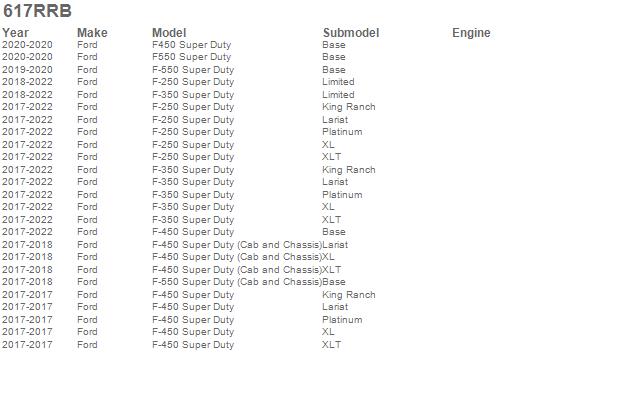Click Limited submodel for F-250 Super Duty
This screenshot has height=413, width=628.
pos(338,82)
